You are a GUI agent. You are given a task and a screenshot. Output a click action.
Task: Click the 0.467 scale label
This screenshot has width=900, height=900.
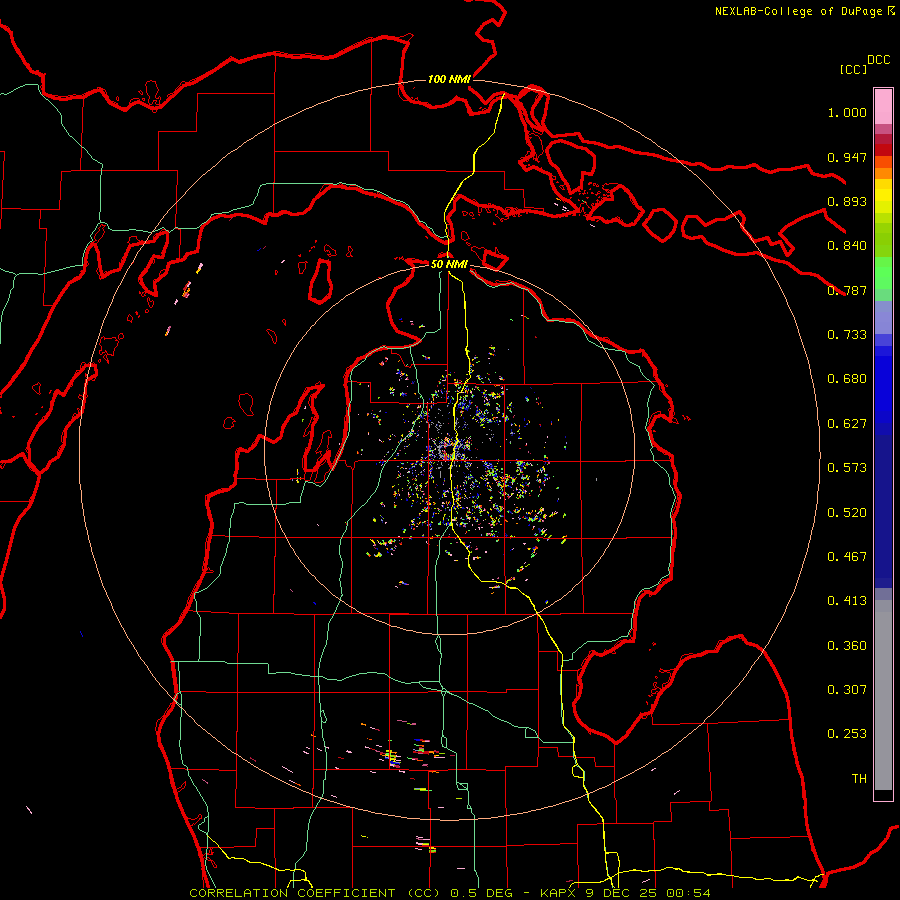(847, 557)
